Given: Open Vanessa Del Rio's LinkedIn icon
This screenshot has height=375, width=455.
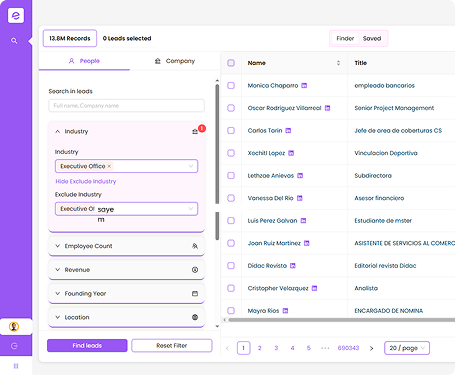Looking at the screenshot, I should click(300, 198).
